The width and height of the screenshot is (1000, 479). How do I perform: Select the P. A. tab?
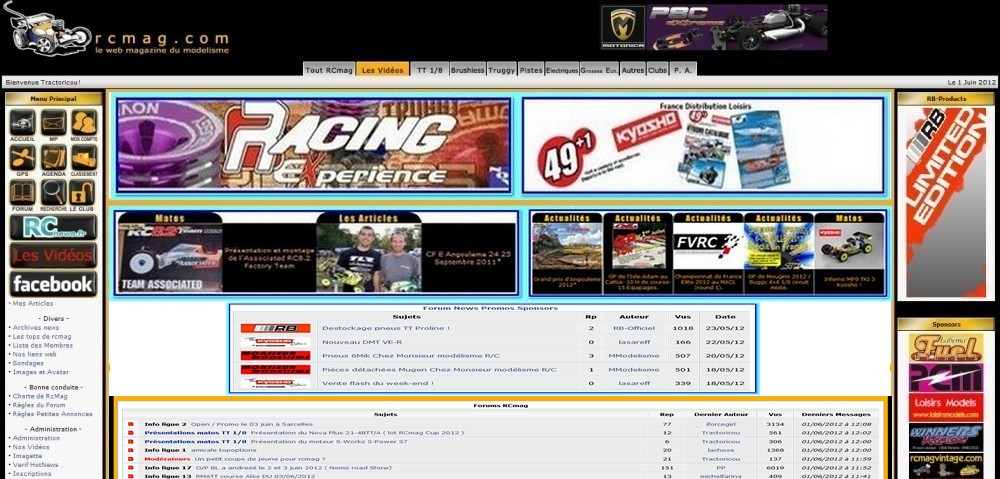[682, 70]
